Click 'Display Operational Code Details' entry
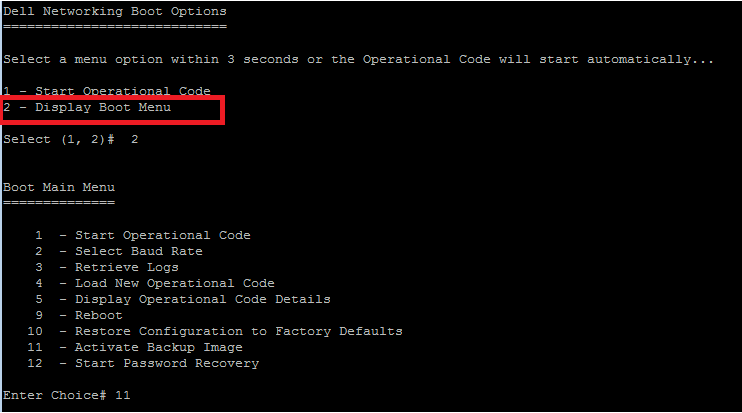742x413 pixels. [x=203, y=299]
